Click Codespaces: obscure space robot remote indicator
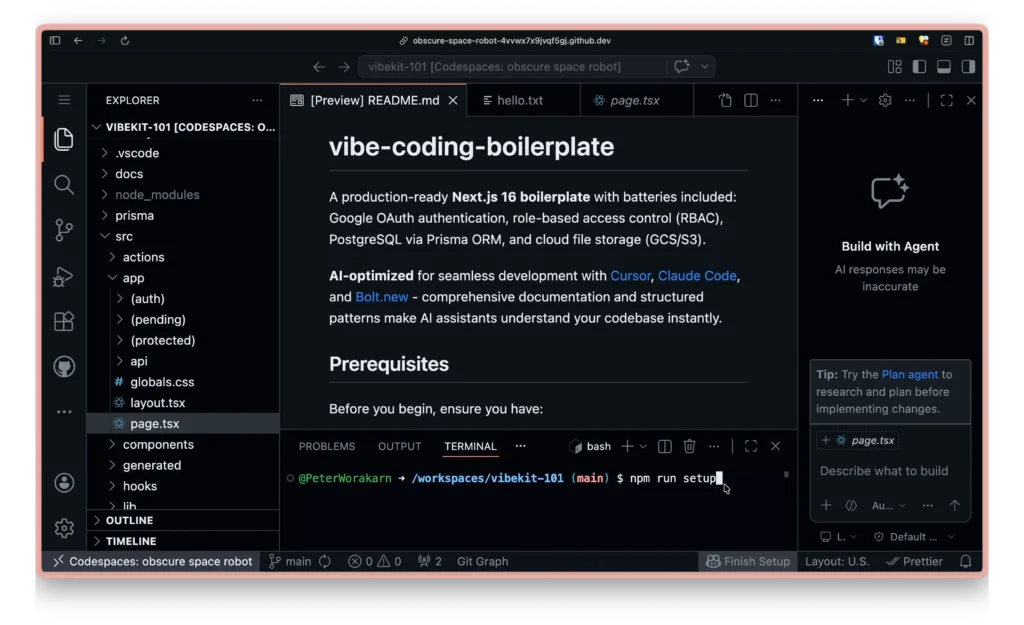1024x625 pixels. coord(153,562)
